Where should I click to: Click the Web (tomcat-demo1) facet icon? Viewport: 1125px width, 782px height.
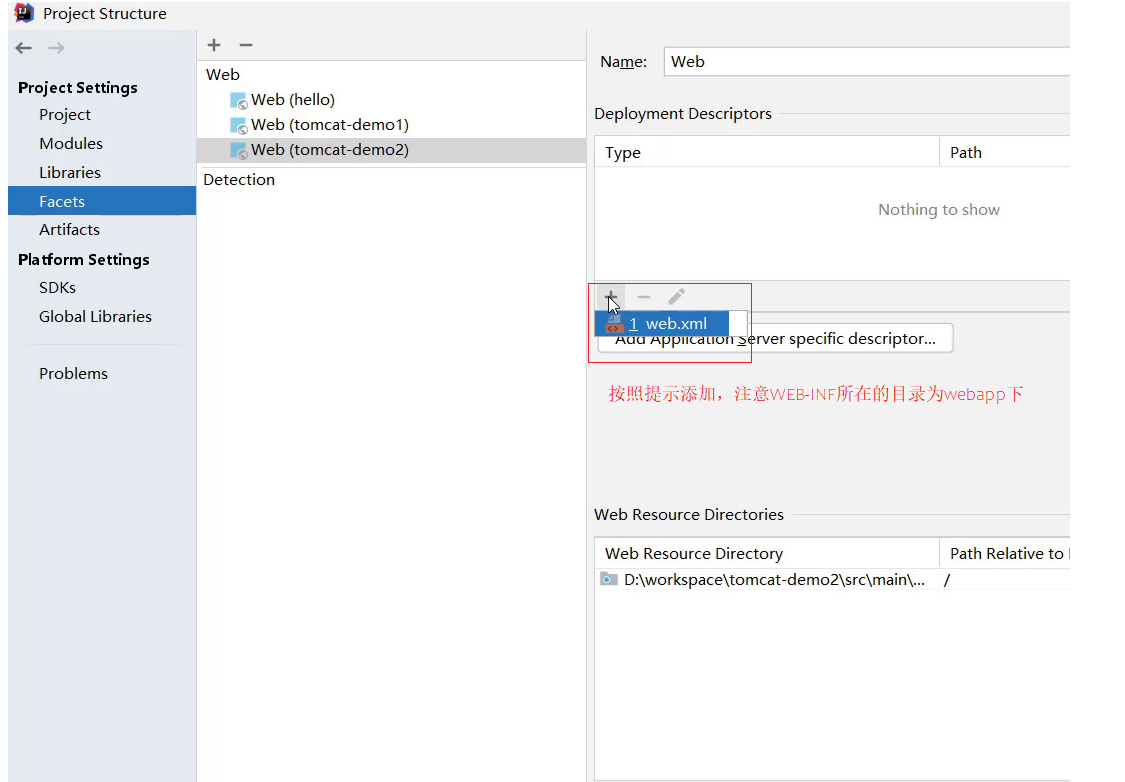238,126
